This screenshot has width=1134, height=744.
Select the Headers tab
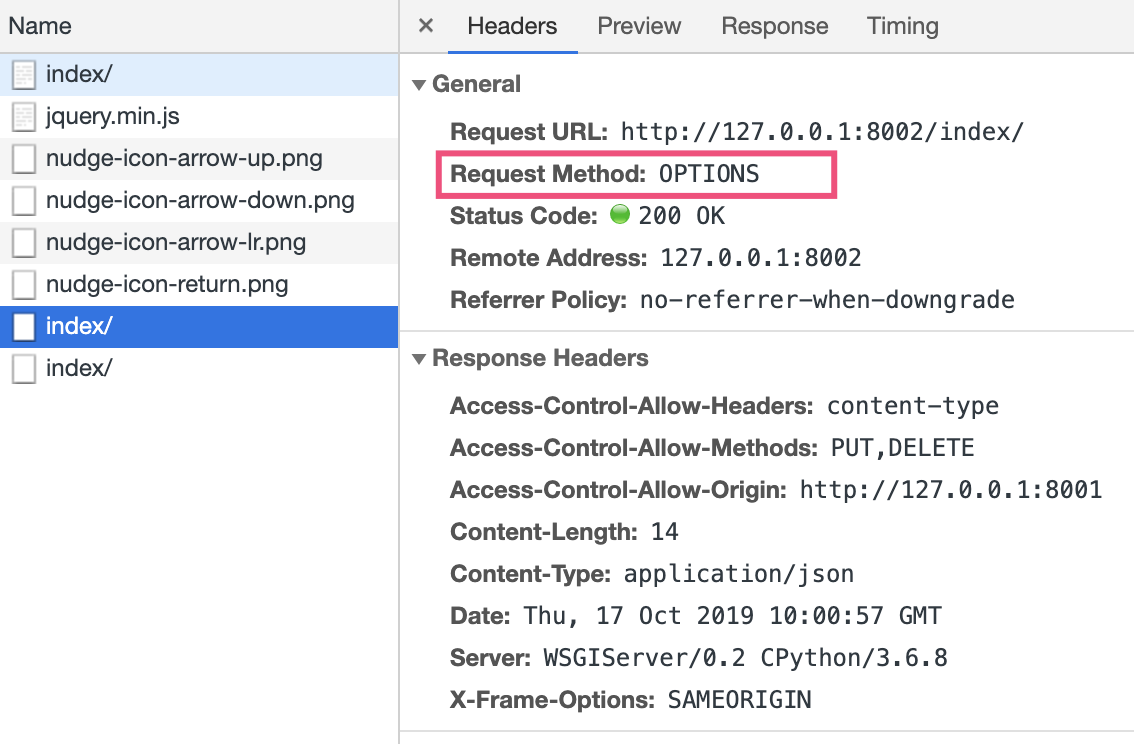point(512,26)
